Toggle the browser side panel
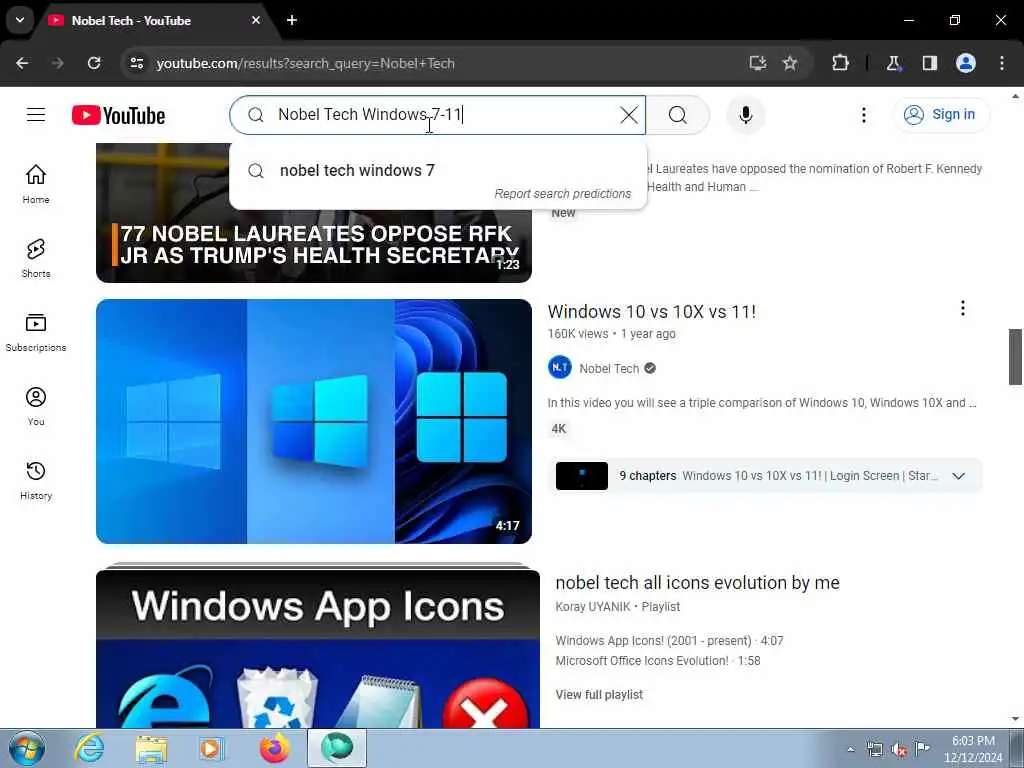 (x=929, y=63)
